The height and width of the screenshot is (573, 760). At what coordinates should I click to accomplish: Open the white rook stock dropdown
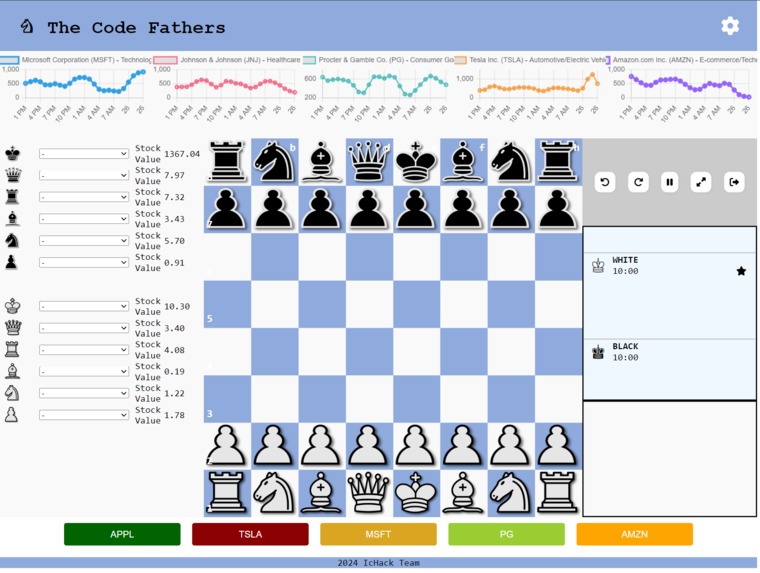point(84,350)
